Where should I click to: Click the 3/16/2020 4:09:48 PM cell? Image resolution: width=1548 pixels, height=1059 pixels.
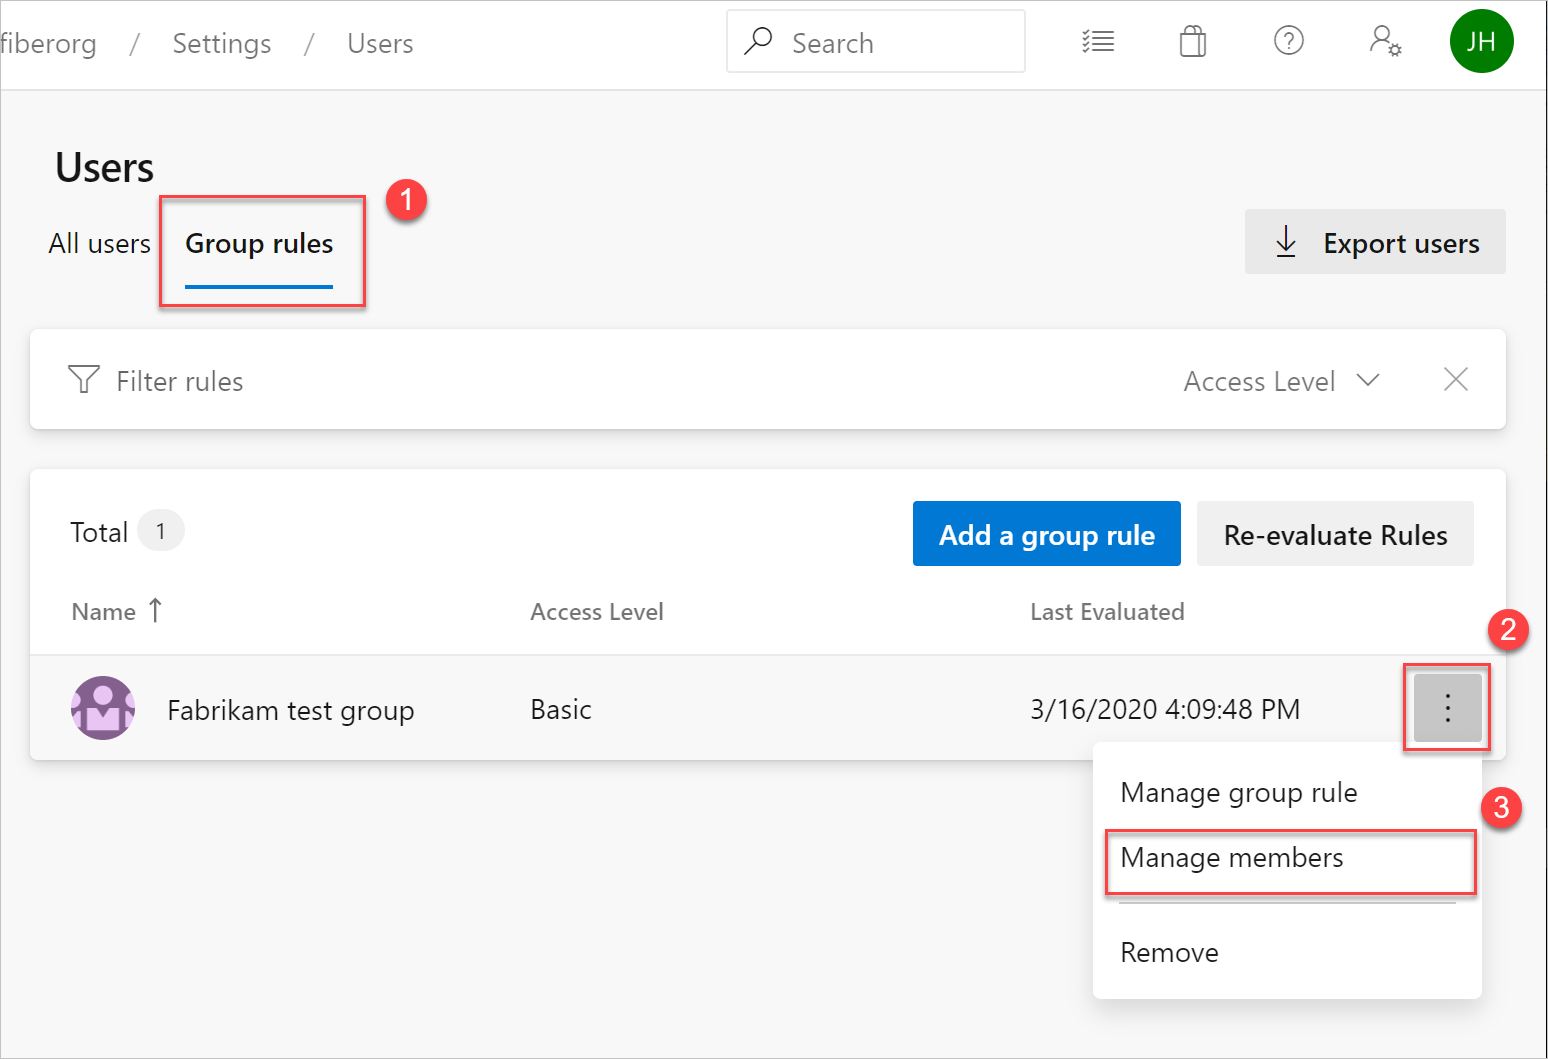click(1165, 710)
